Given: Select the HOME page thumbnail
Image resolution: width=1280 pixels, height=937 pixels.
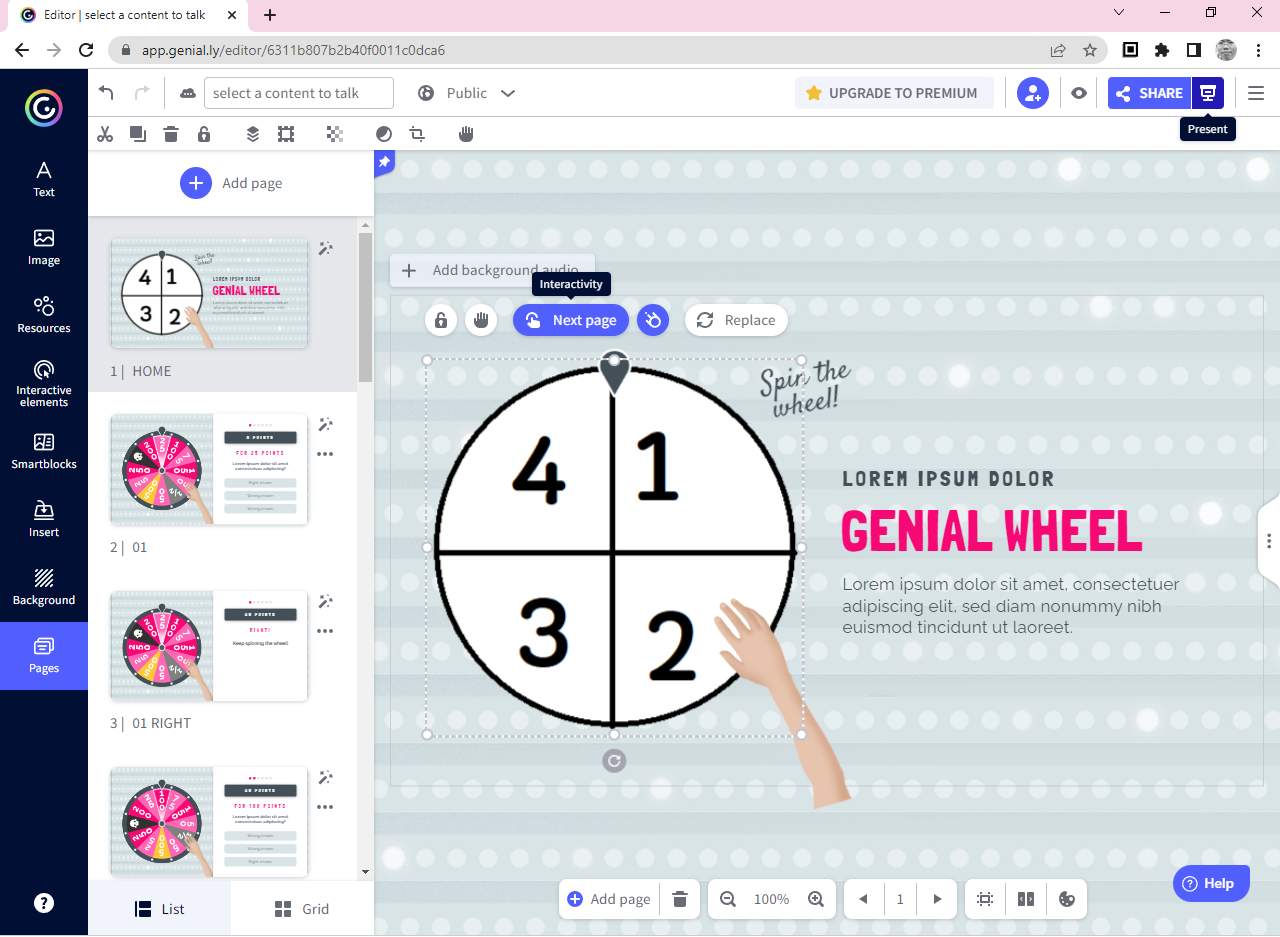Looking at the screenshot, I should (x=209, y=293).
